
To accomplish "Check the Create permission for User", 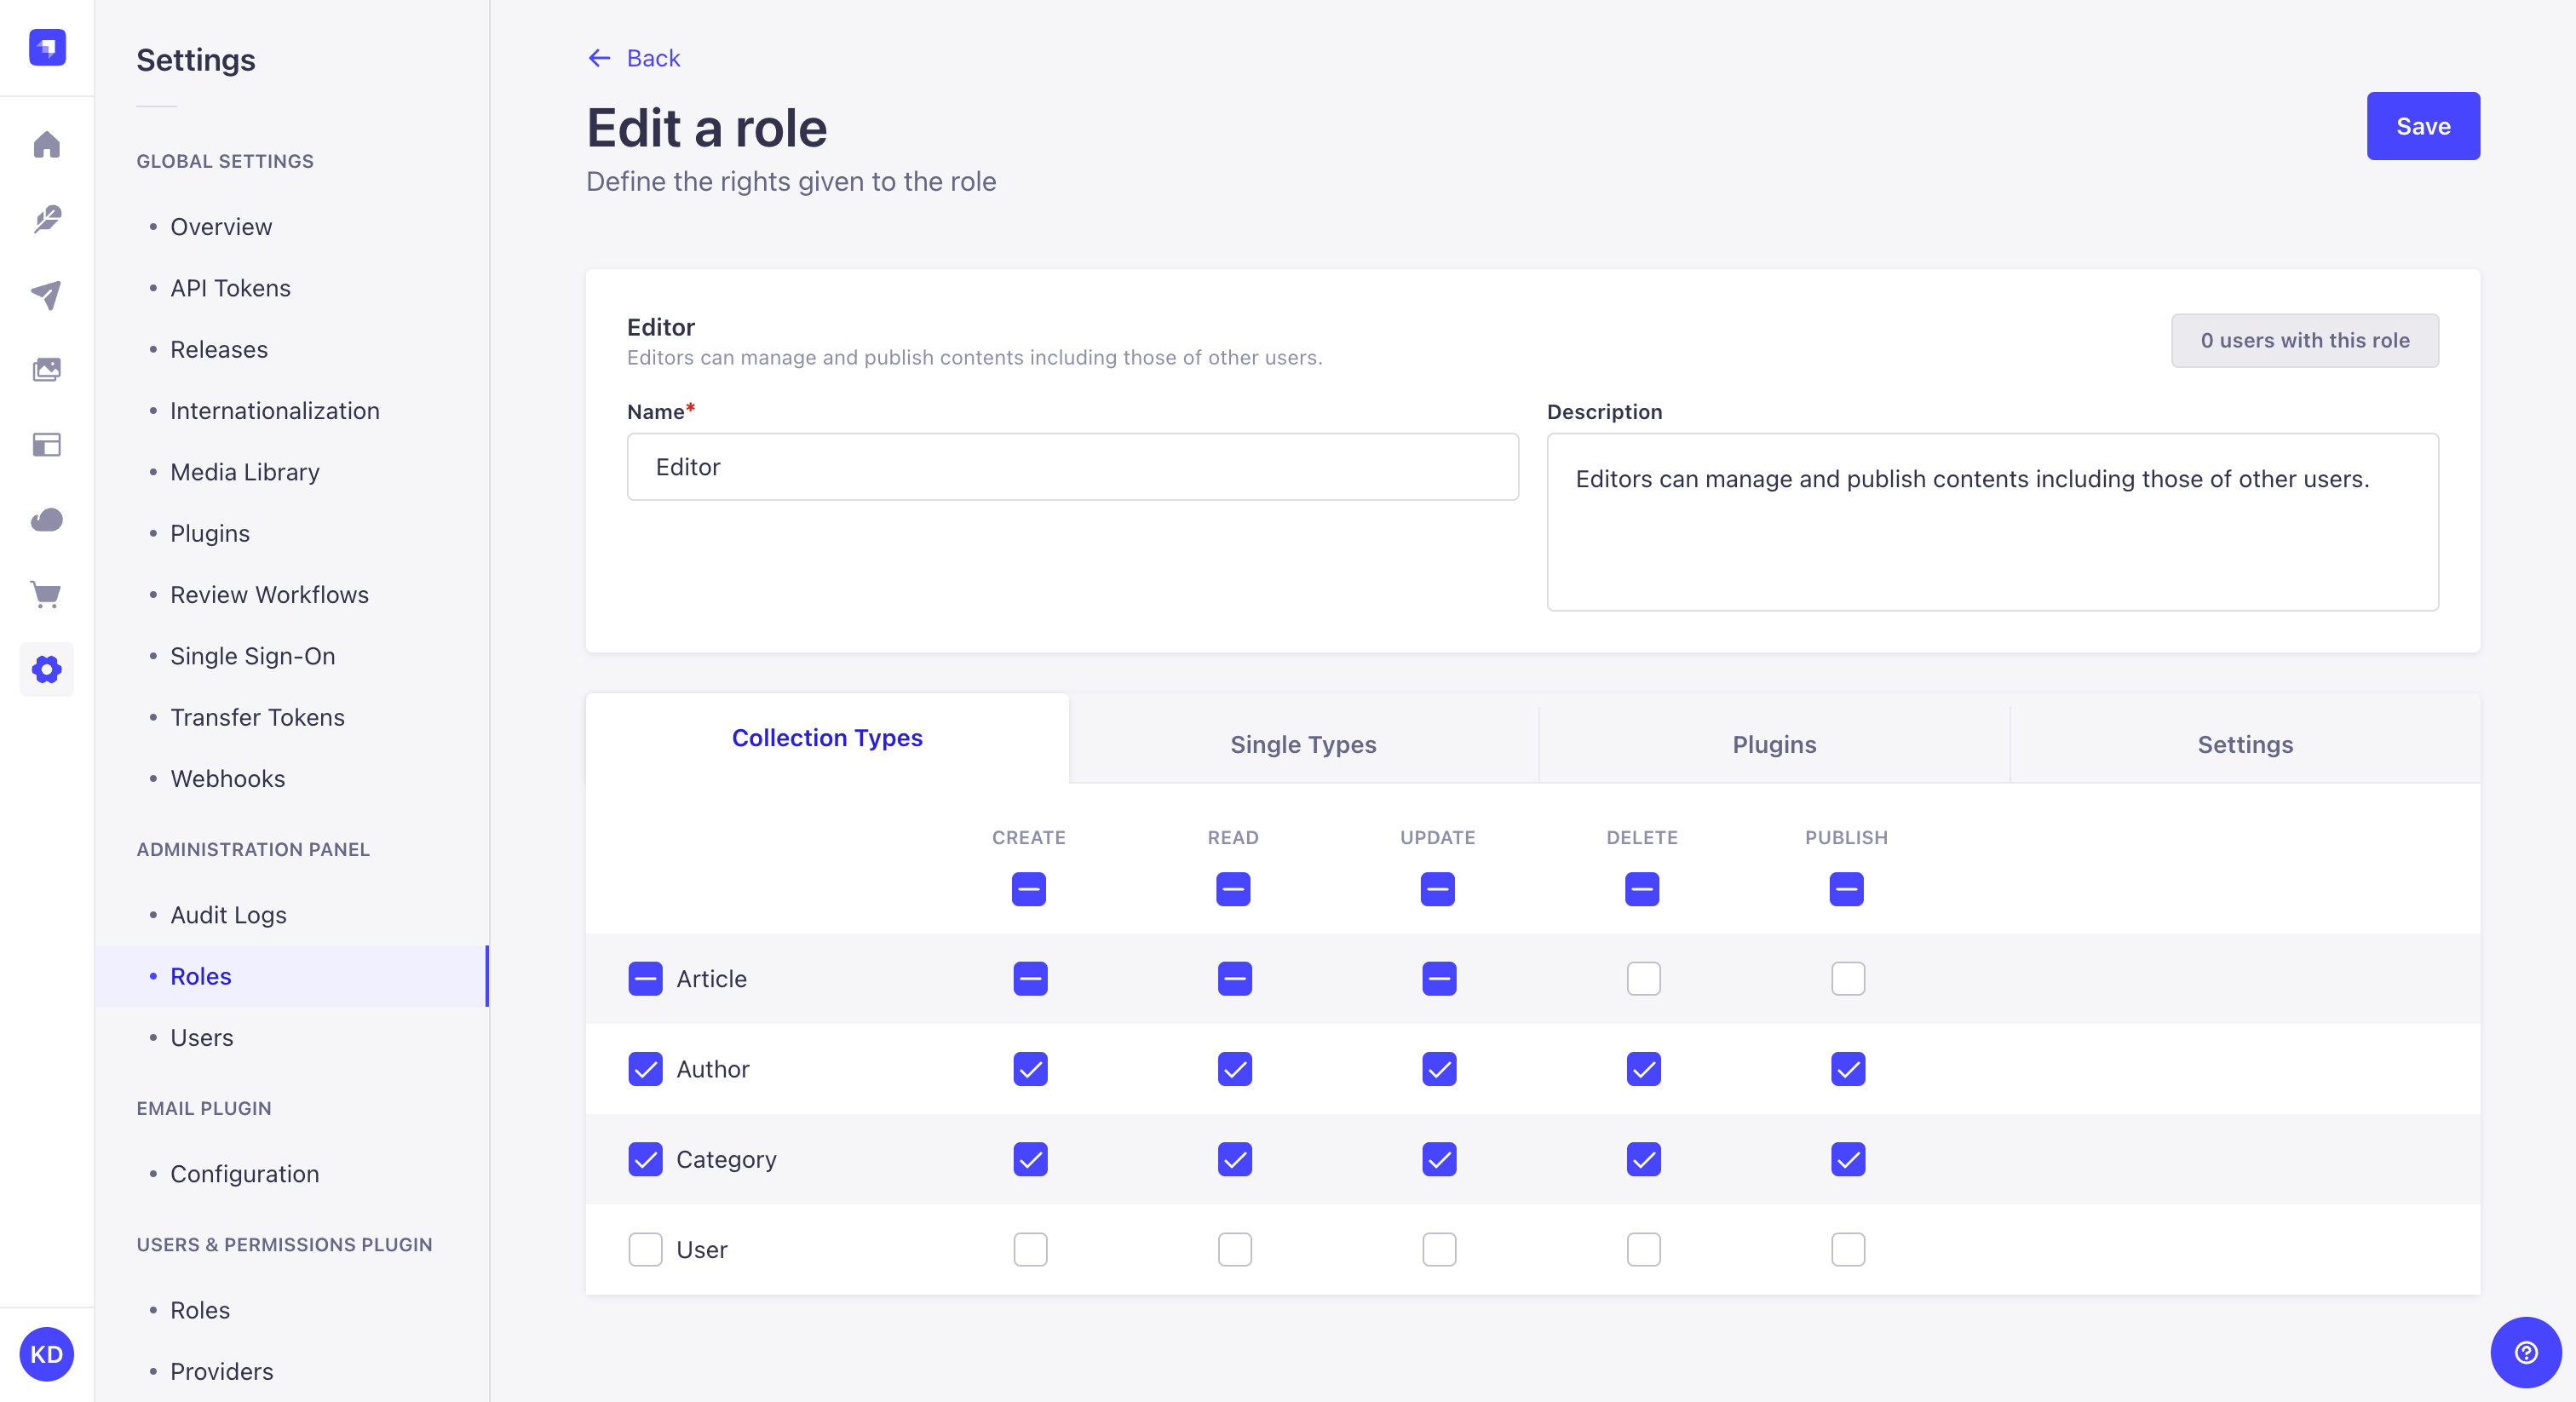I will tap(1029, 1249).
